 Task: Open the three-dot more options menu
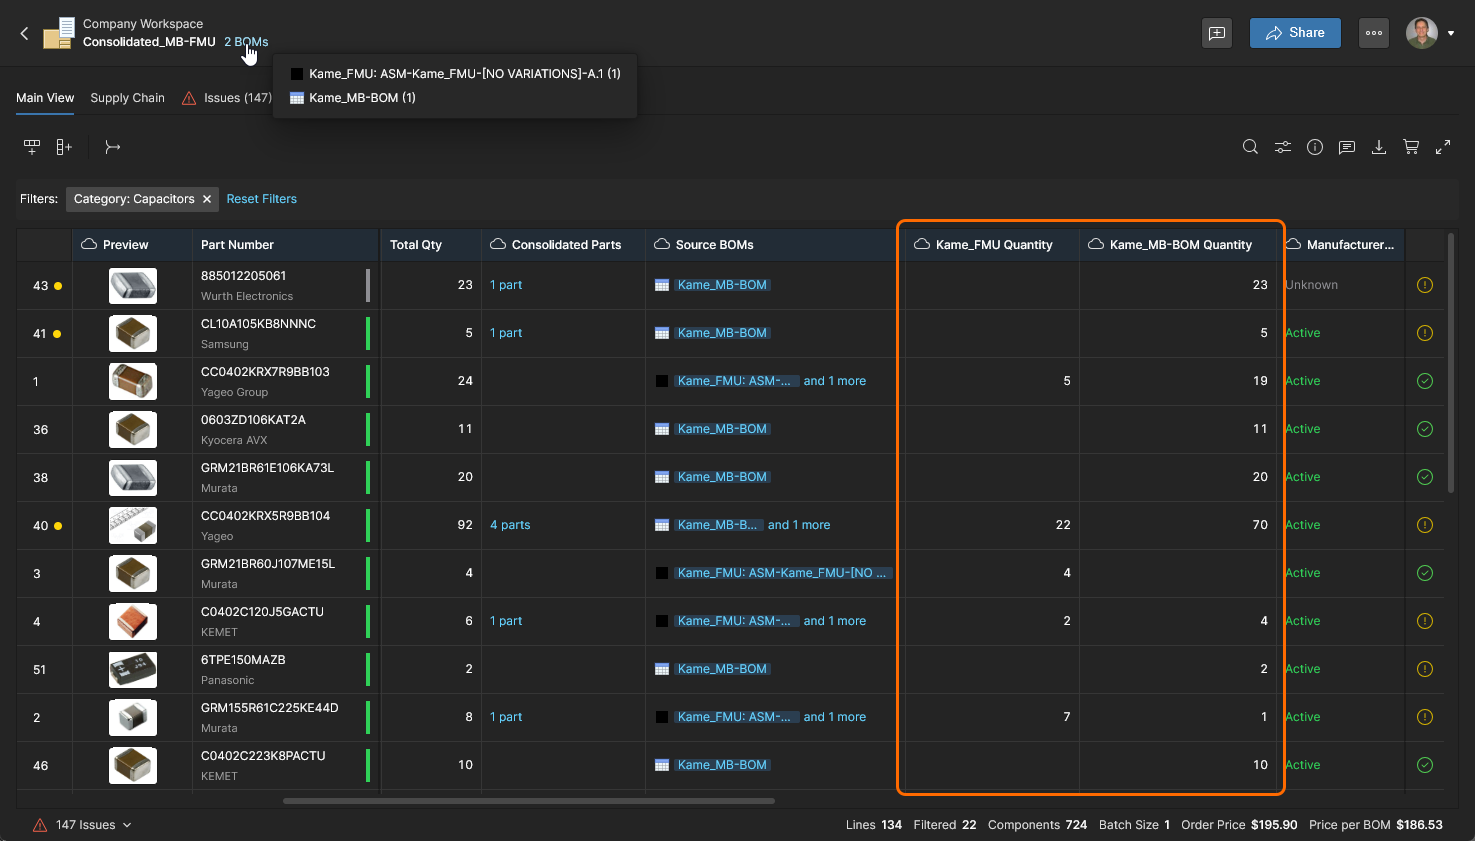1374,33
